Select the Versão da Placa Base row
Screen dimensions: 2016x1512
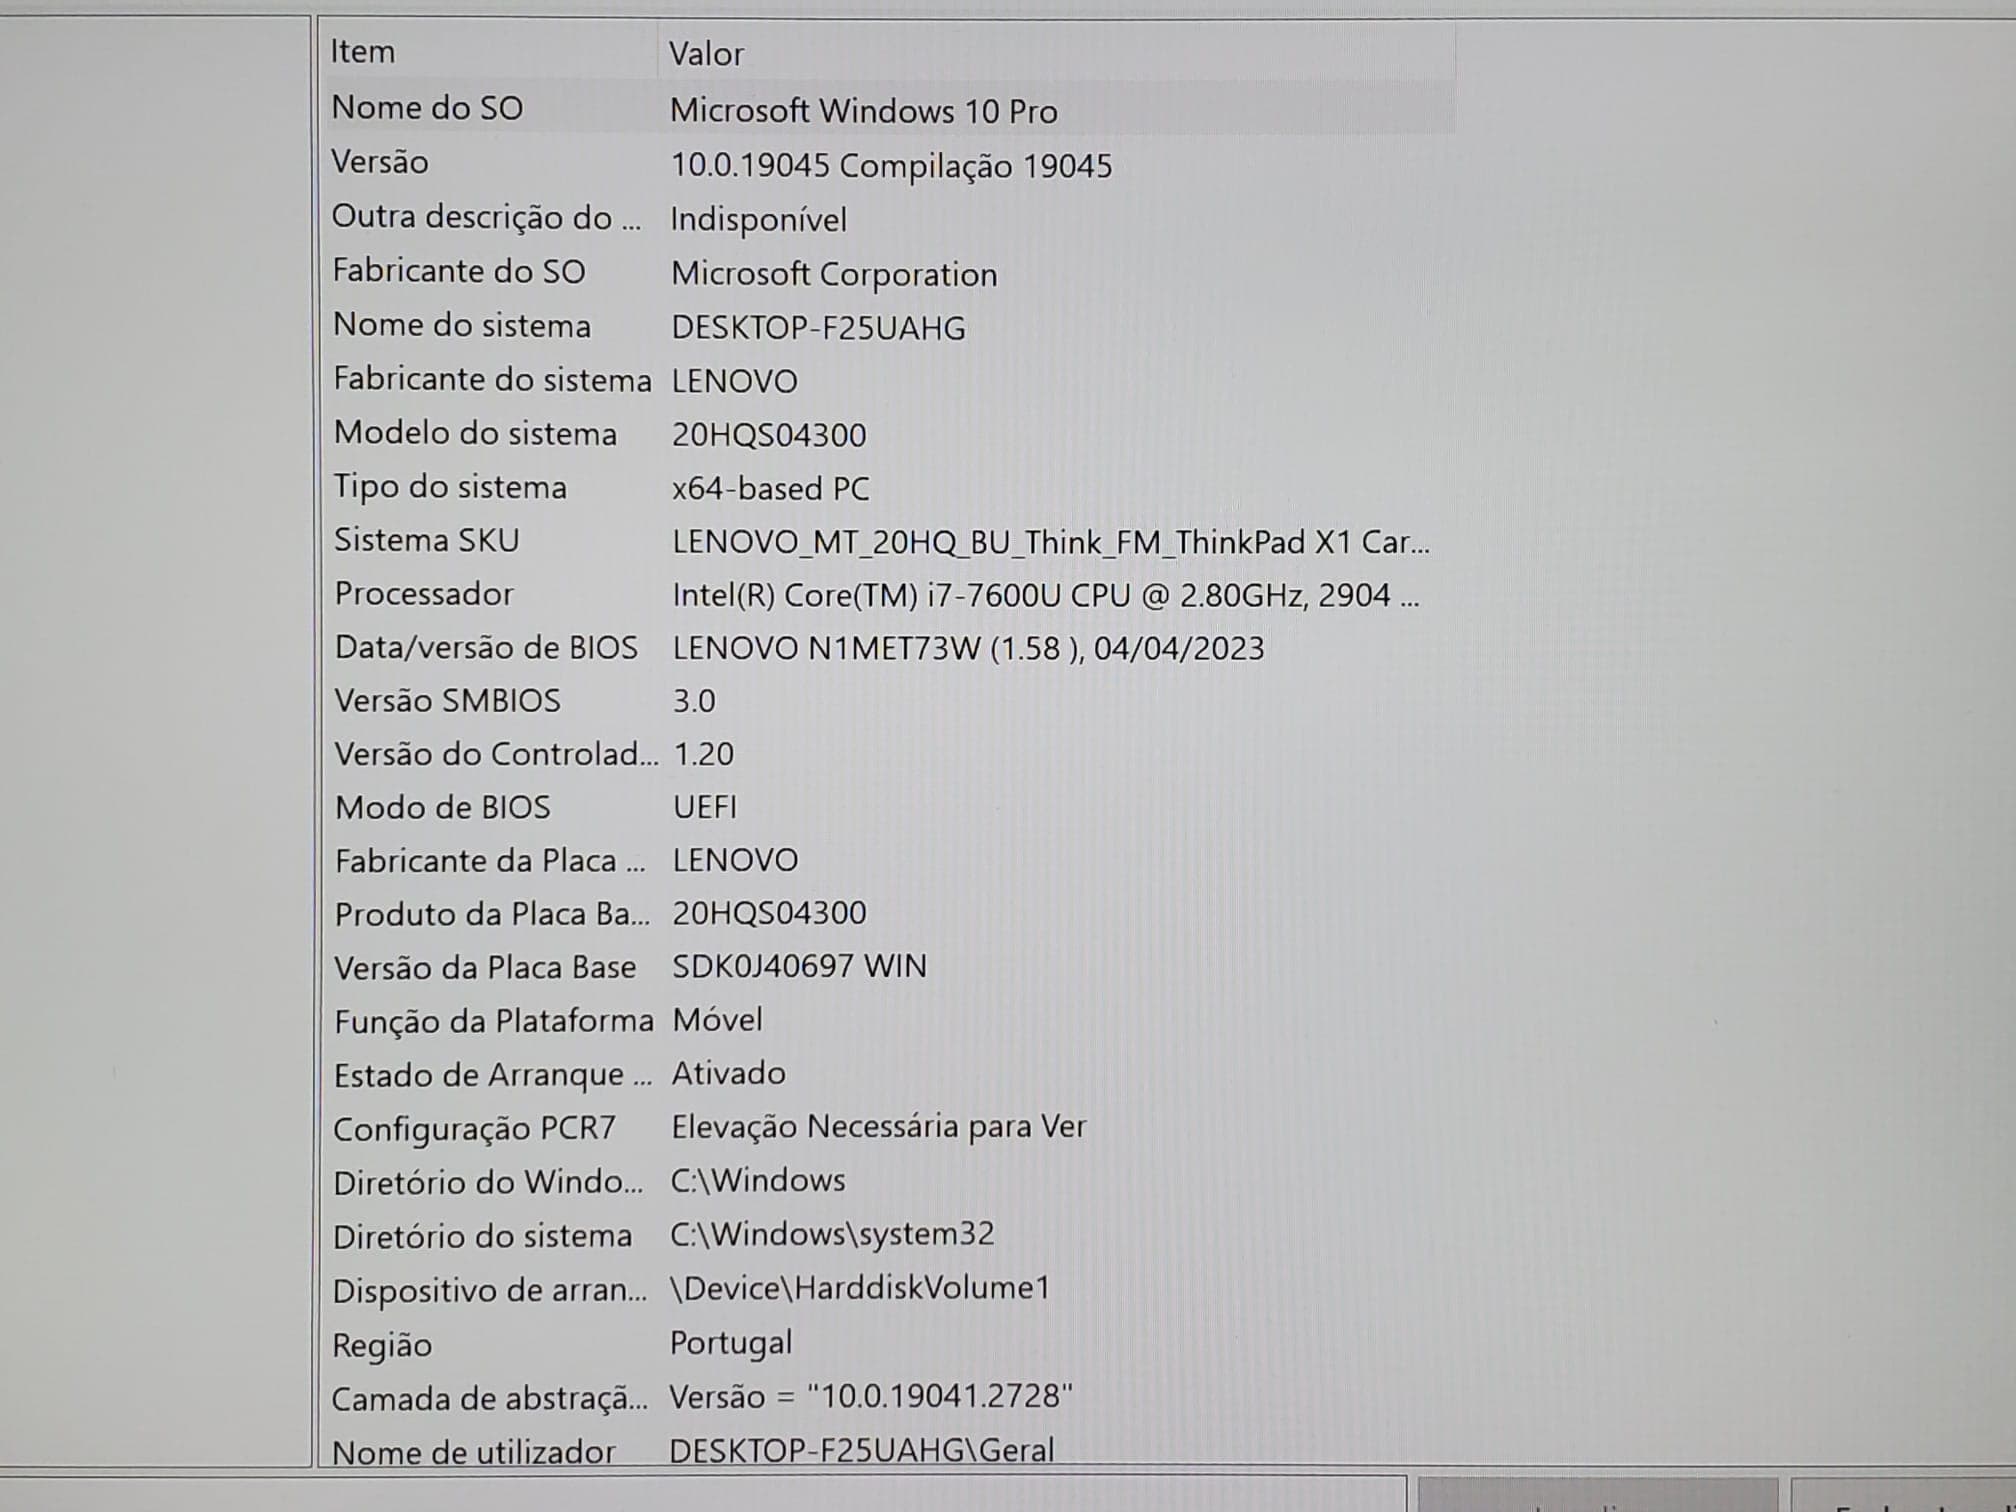pyautogui.click(x=889, y=967)
